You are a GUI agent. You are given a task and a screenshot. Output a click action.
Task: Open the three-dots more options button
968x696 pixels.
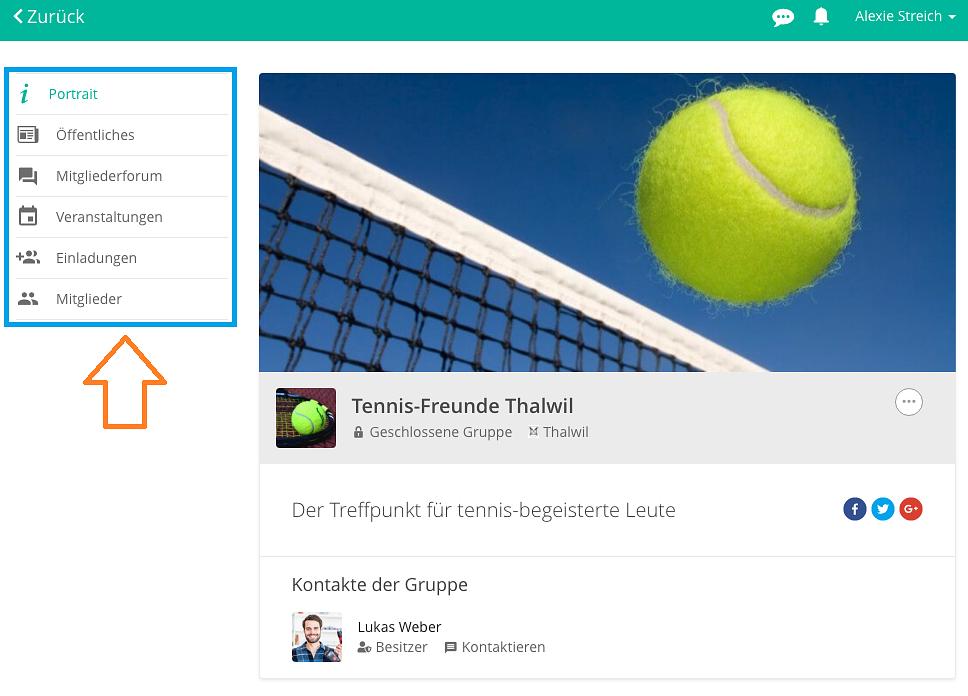coord(909,402)
